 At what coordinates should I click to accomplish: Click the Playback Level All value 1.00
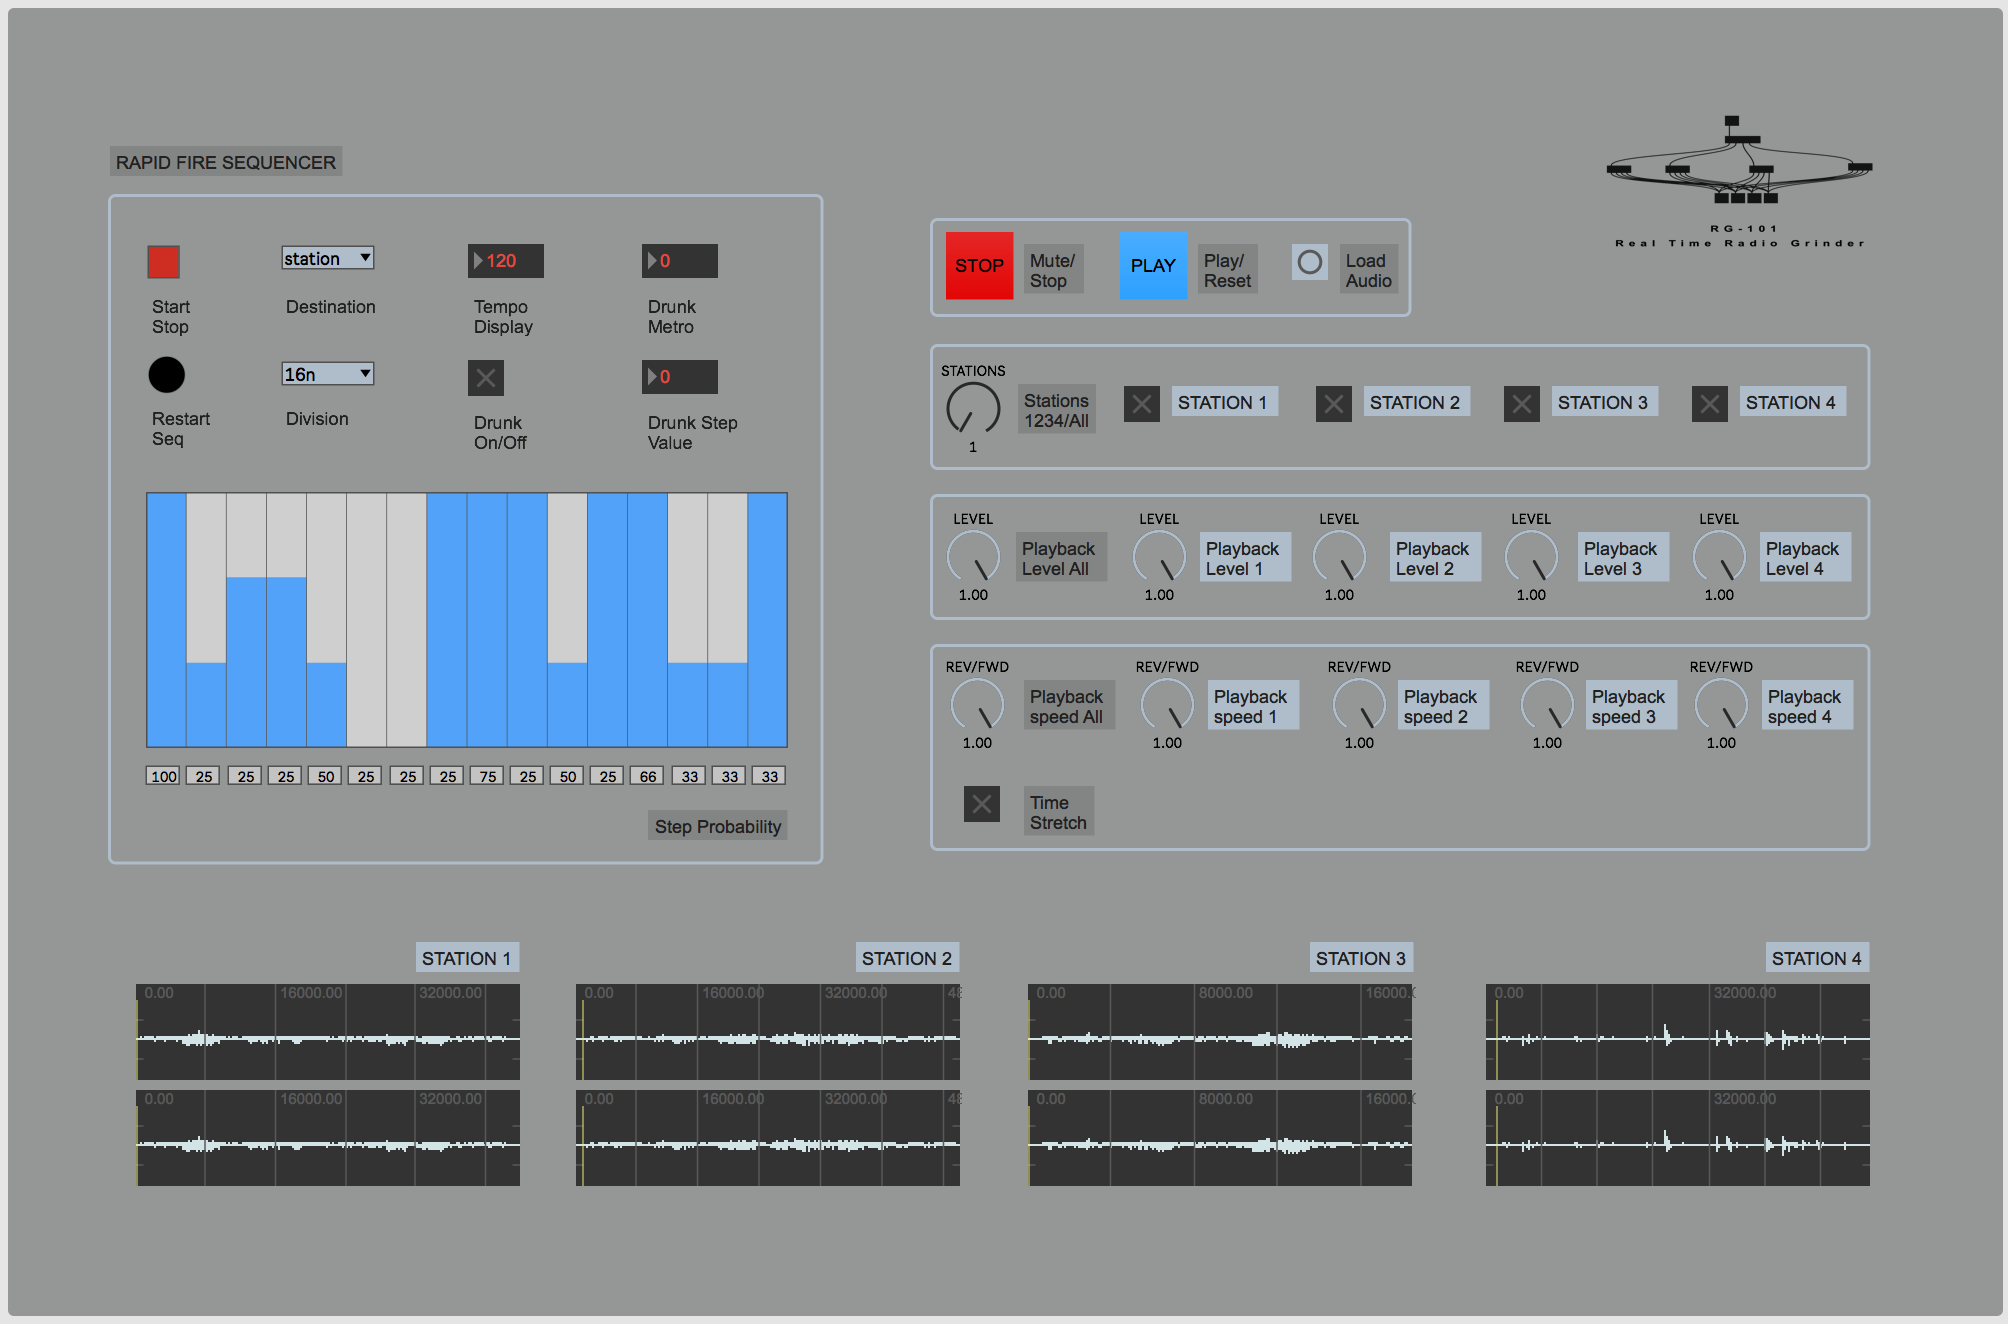[973, 595]
